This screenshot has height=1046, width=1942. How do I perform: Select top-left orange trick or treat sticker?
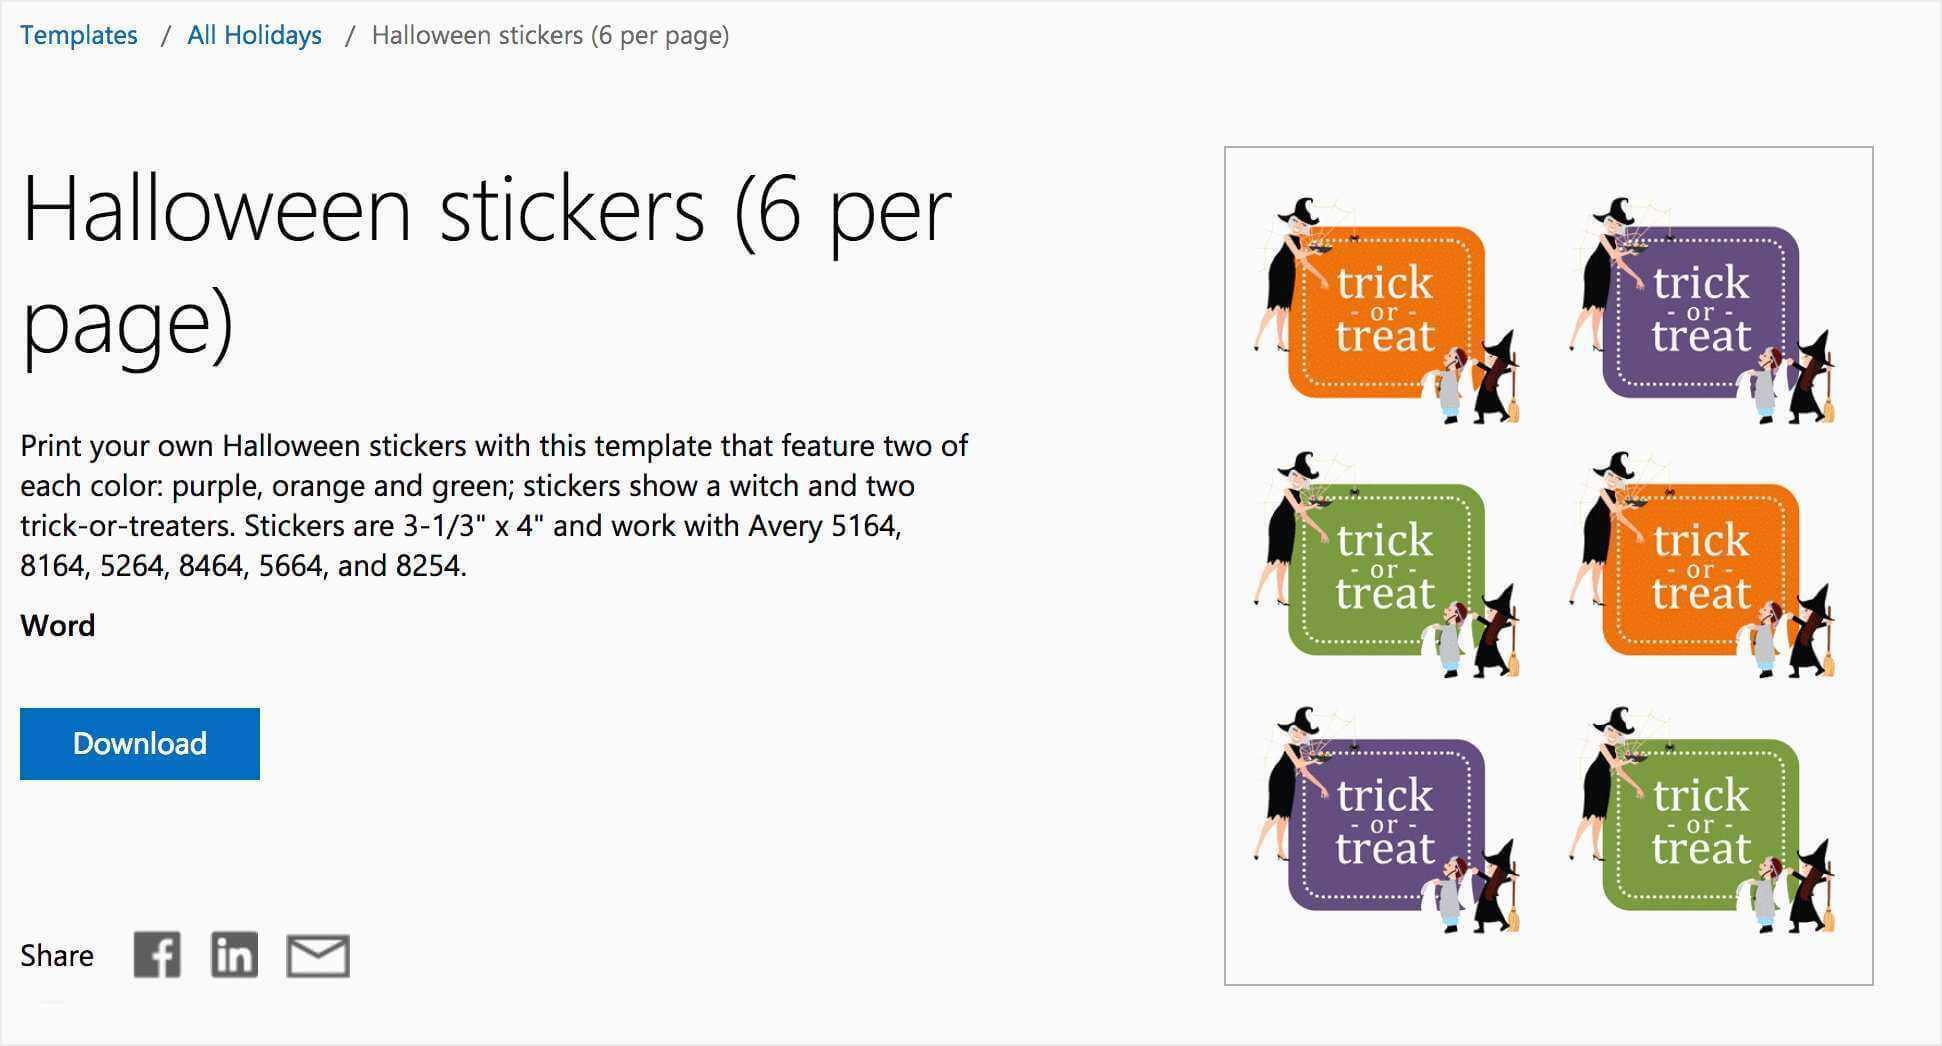click(x=1385, y=310)
